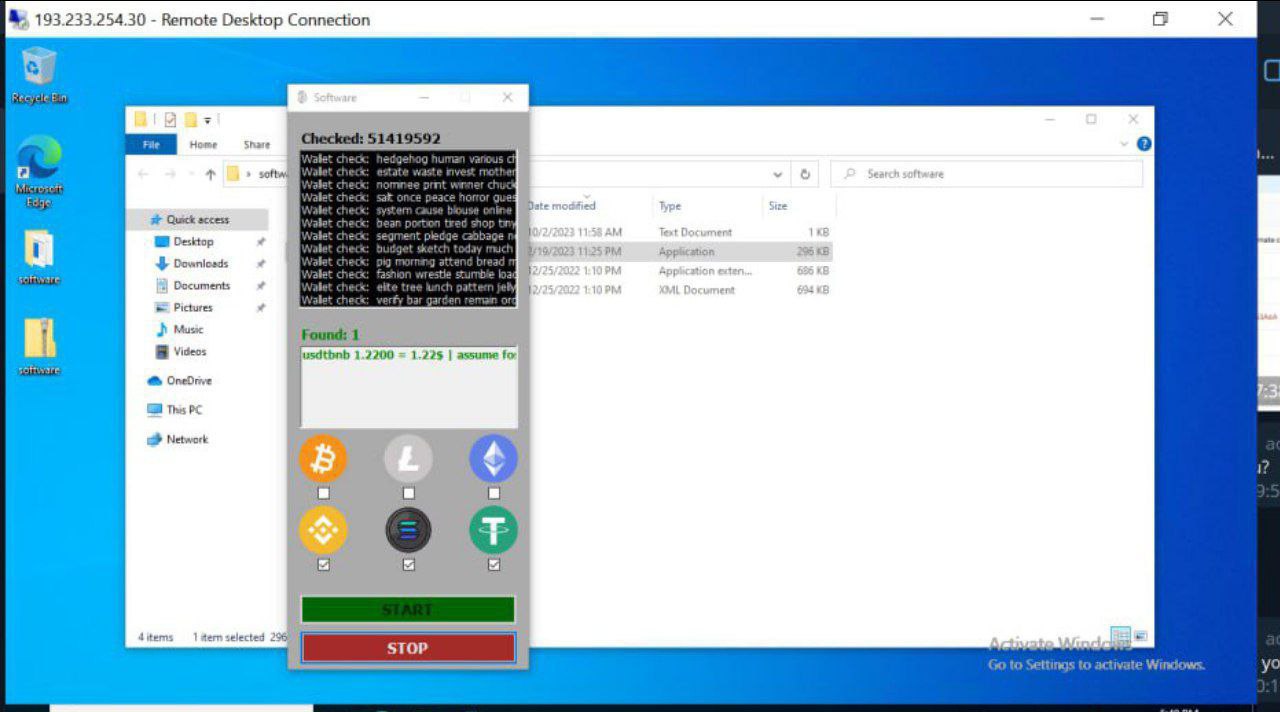Click the Litecoin coin icon
The image size is (1280, 712).
(x=408, y=459)
